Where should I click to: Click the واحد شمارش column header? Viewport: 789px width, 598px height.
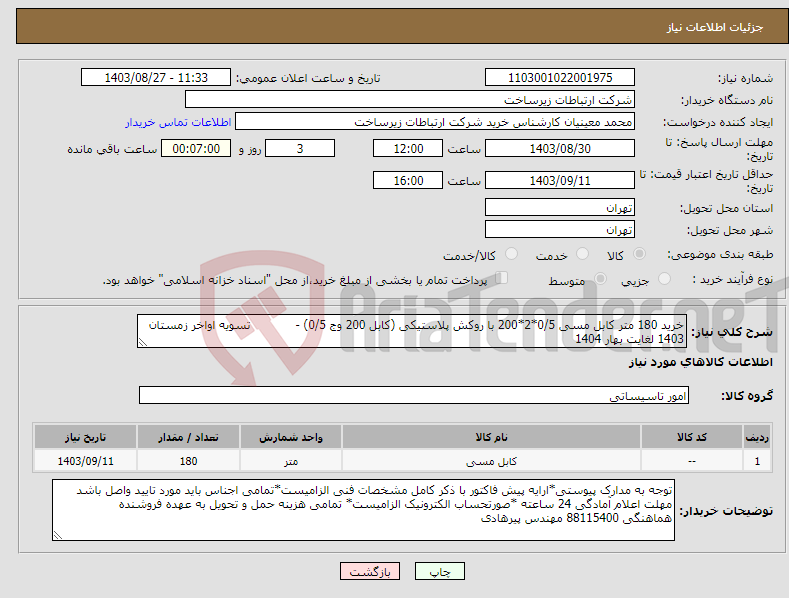tap(291, 437)
